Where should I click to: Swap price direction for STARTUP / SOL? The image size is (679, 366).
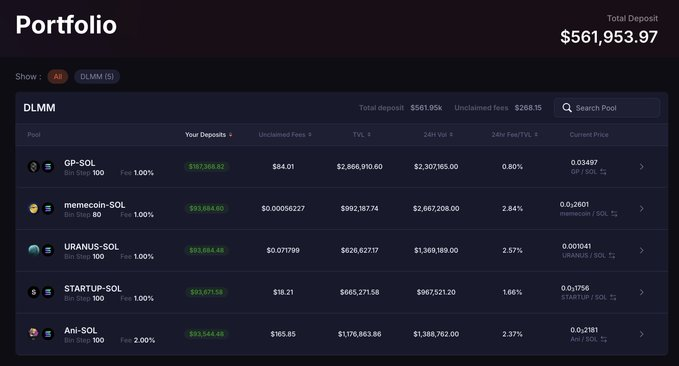(x=613, y=298)
